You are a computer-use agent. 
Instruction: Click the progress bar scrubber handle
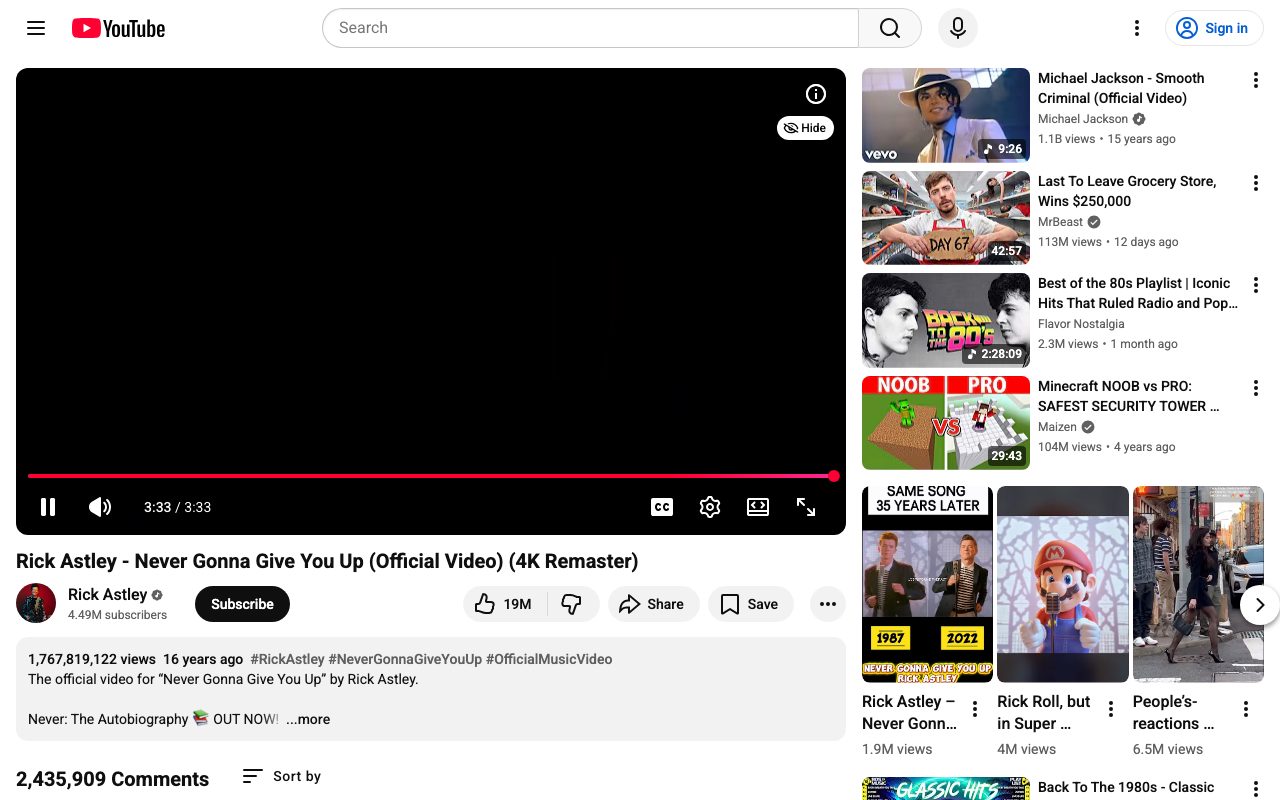[x=834, y=476]
